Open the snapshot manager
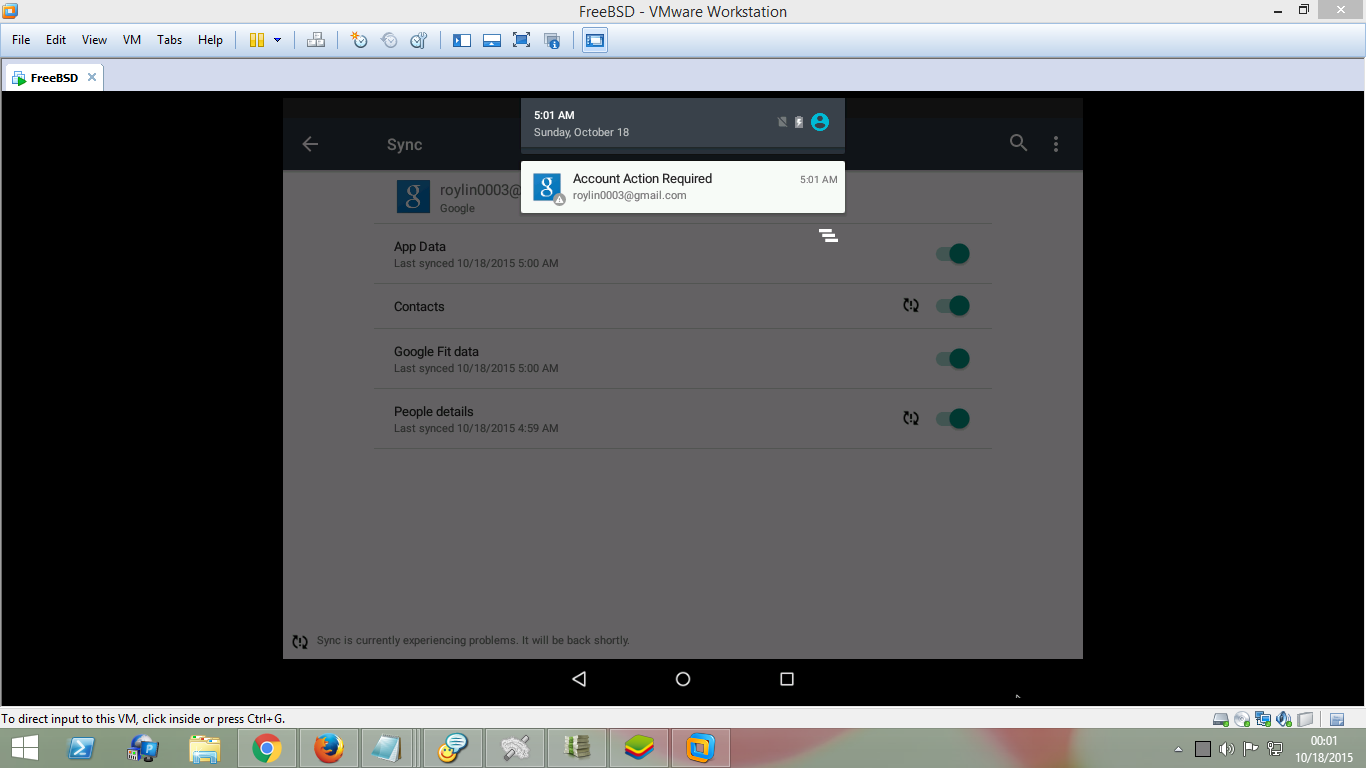The height and width of the screenshot is (768, 1366). point(419,40)
